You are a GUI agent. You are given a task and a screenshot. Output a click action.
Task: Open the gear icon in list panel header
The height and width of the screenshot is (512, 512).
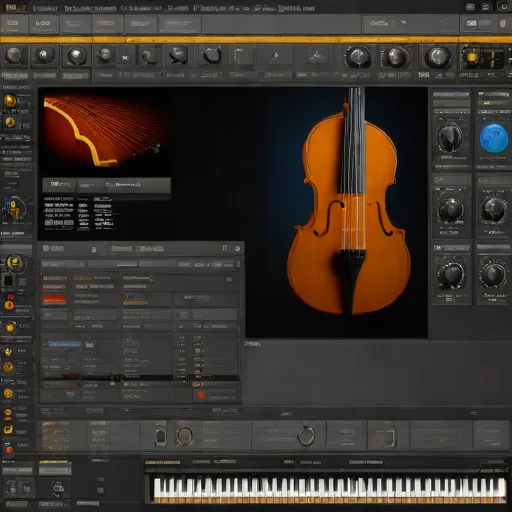(x=237, y=249)
